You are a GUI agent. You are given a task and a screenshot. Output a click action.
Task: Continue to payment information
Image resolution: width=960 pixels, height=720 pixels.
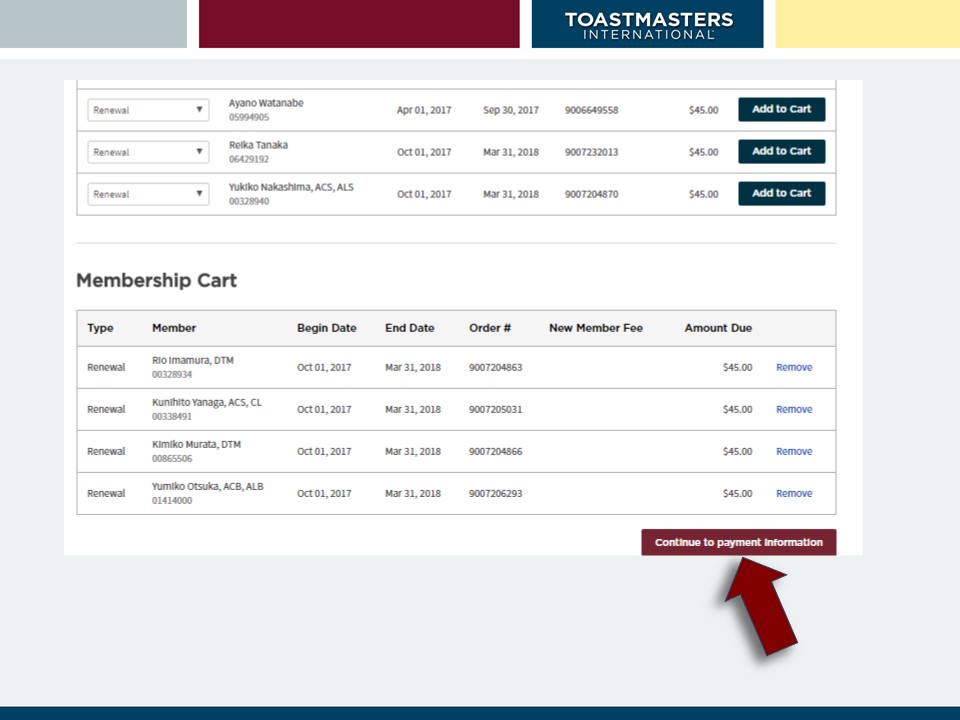click(738, 542)
